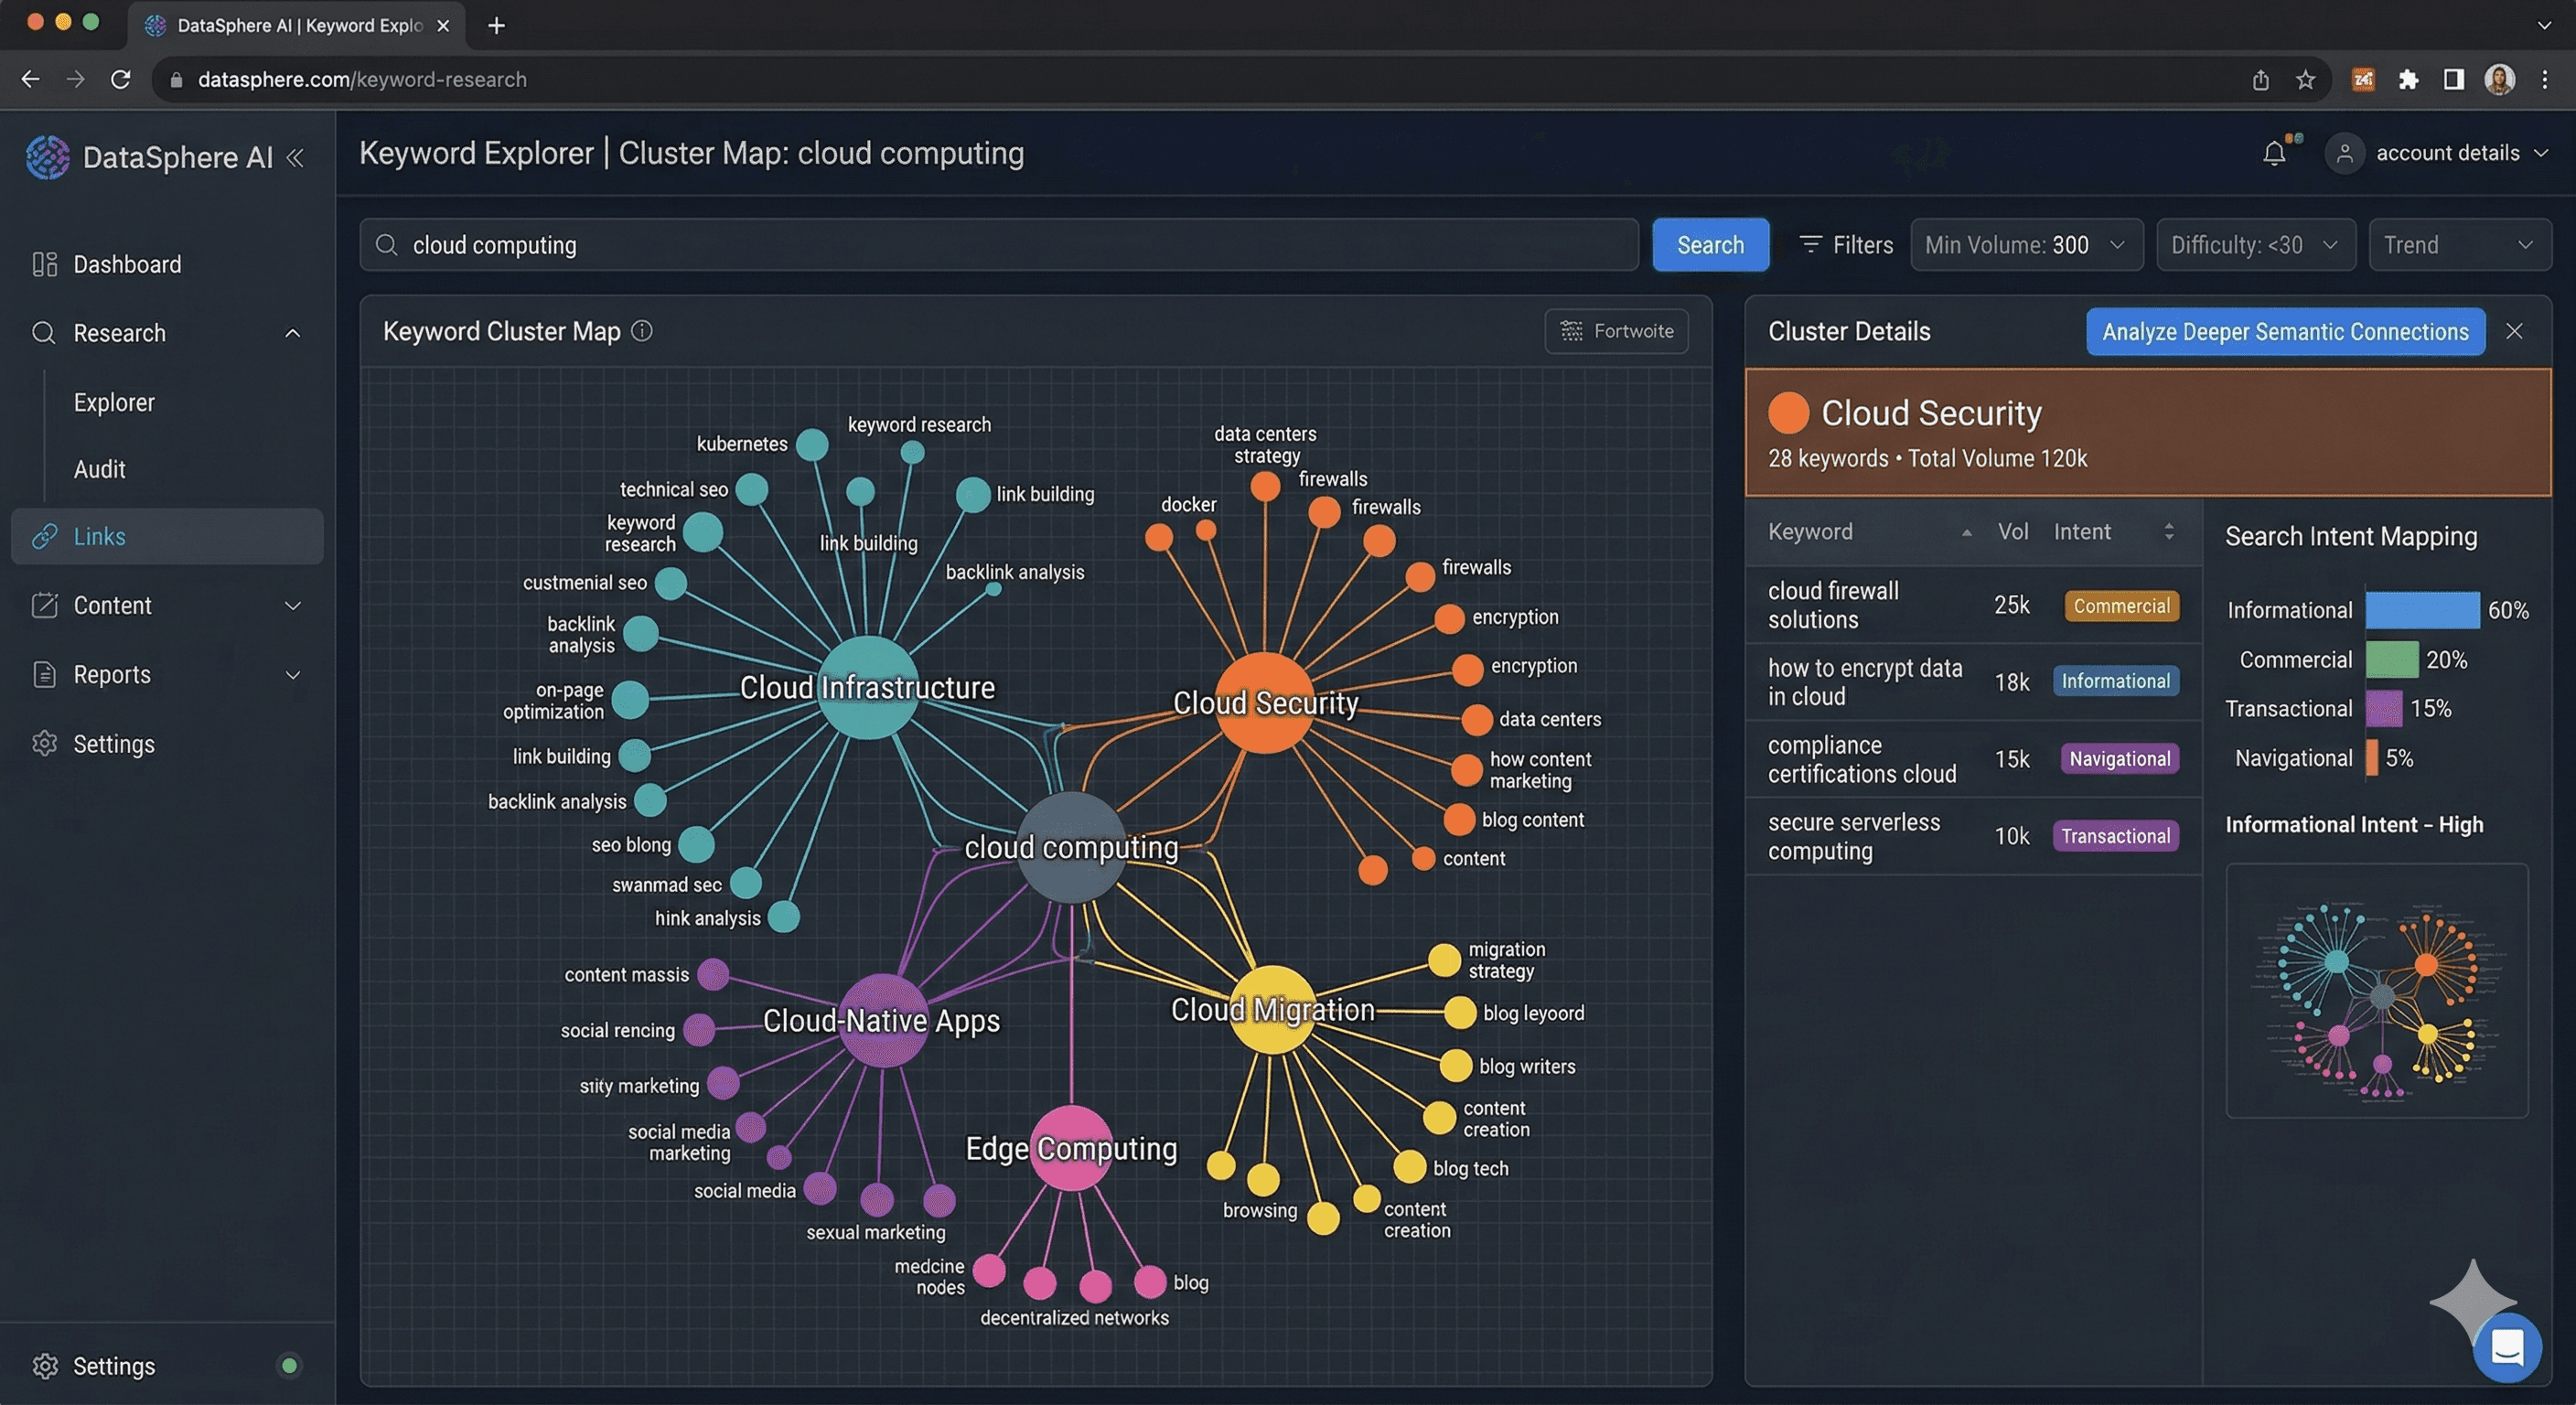
Task: Sort the table by Keyword column
Action: [x=1966, y=532]
